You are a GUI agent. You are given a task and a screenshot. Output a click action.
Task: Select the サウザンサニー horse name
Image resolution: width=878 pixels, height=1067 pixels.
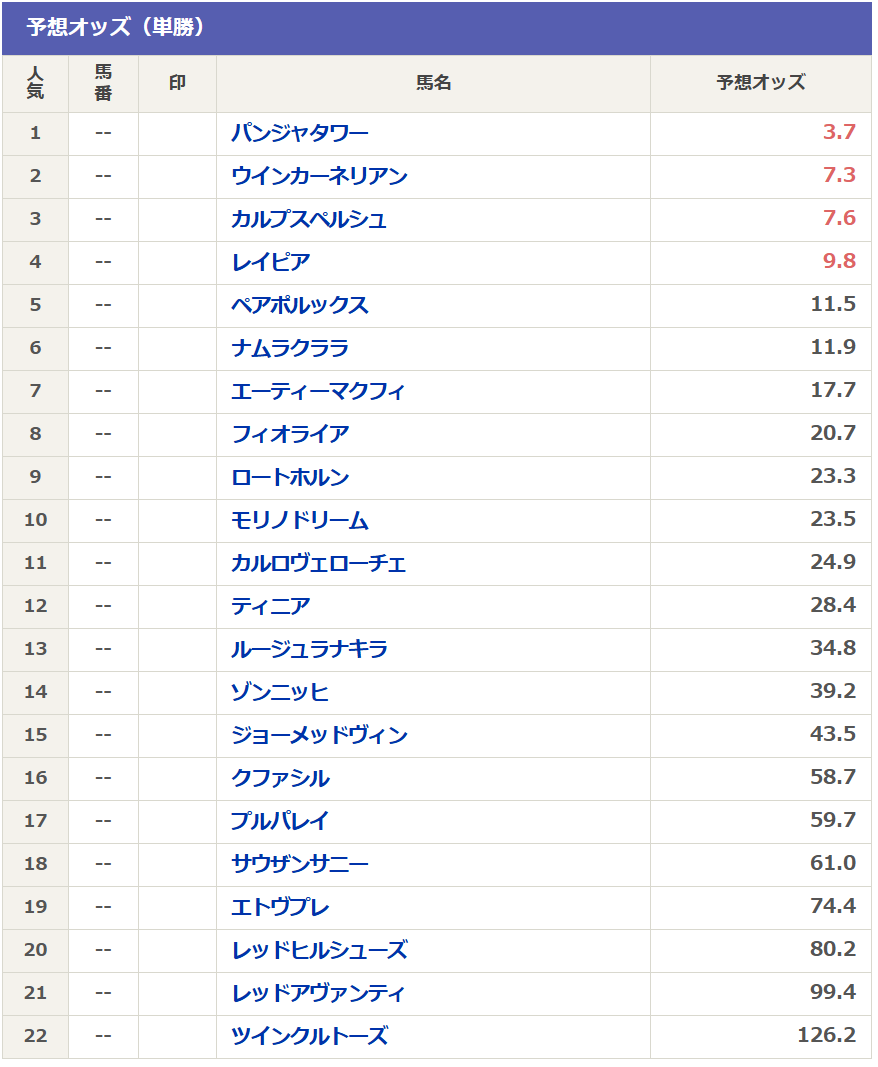coord(299,864)
